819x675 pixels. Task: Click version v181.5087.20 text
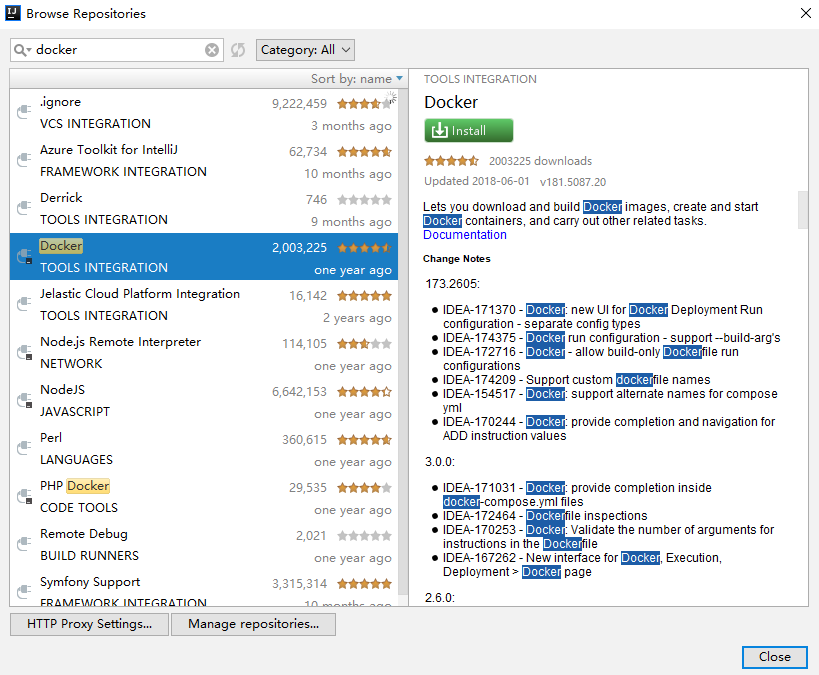[572, 182]
